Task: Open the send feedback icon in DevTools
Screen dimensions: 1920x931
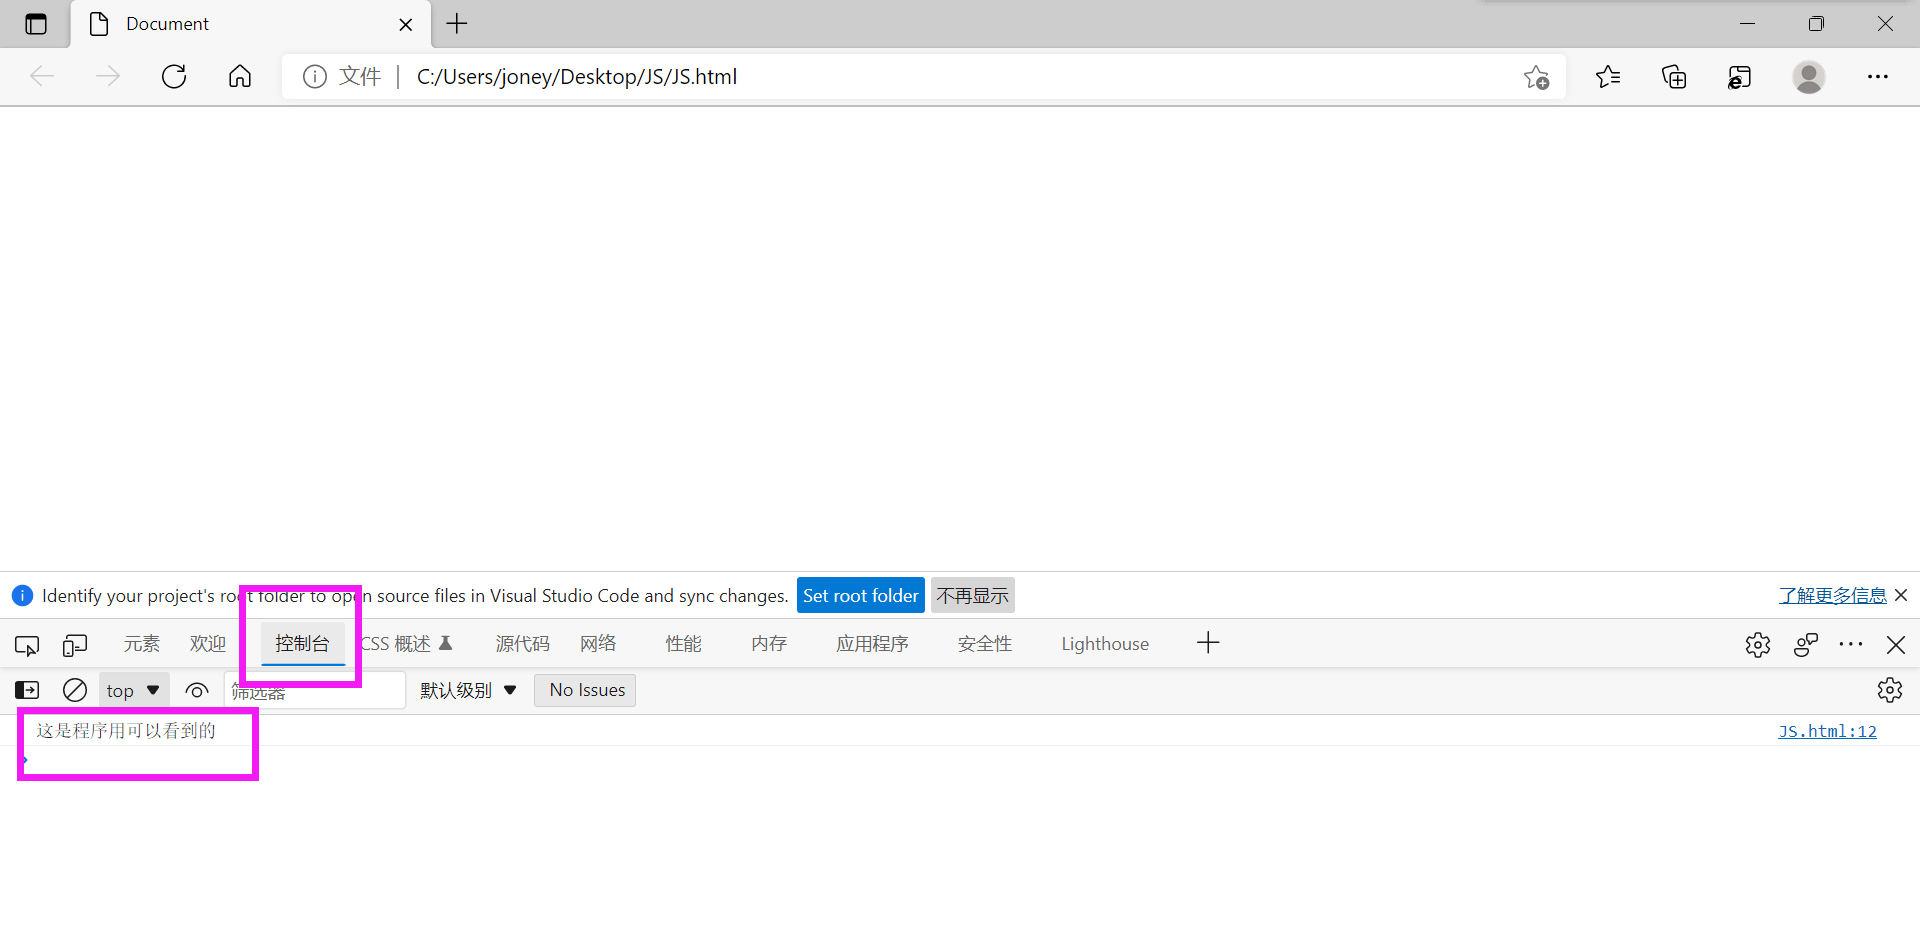Action: coord(1806,645)
